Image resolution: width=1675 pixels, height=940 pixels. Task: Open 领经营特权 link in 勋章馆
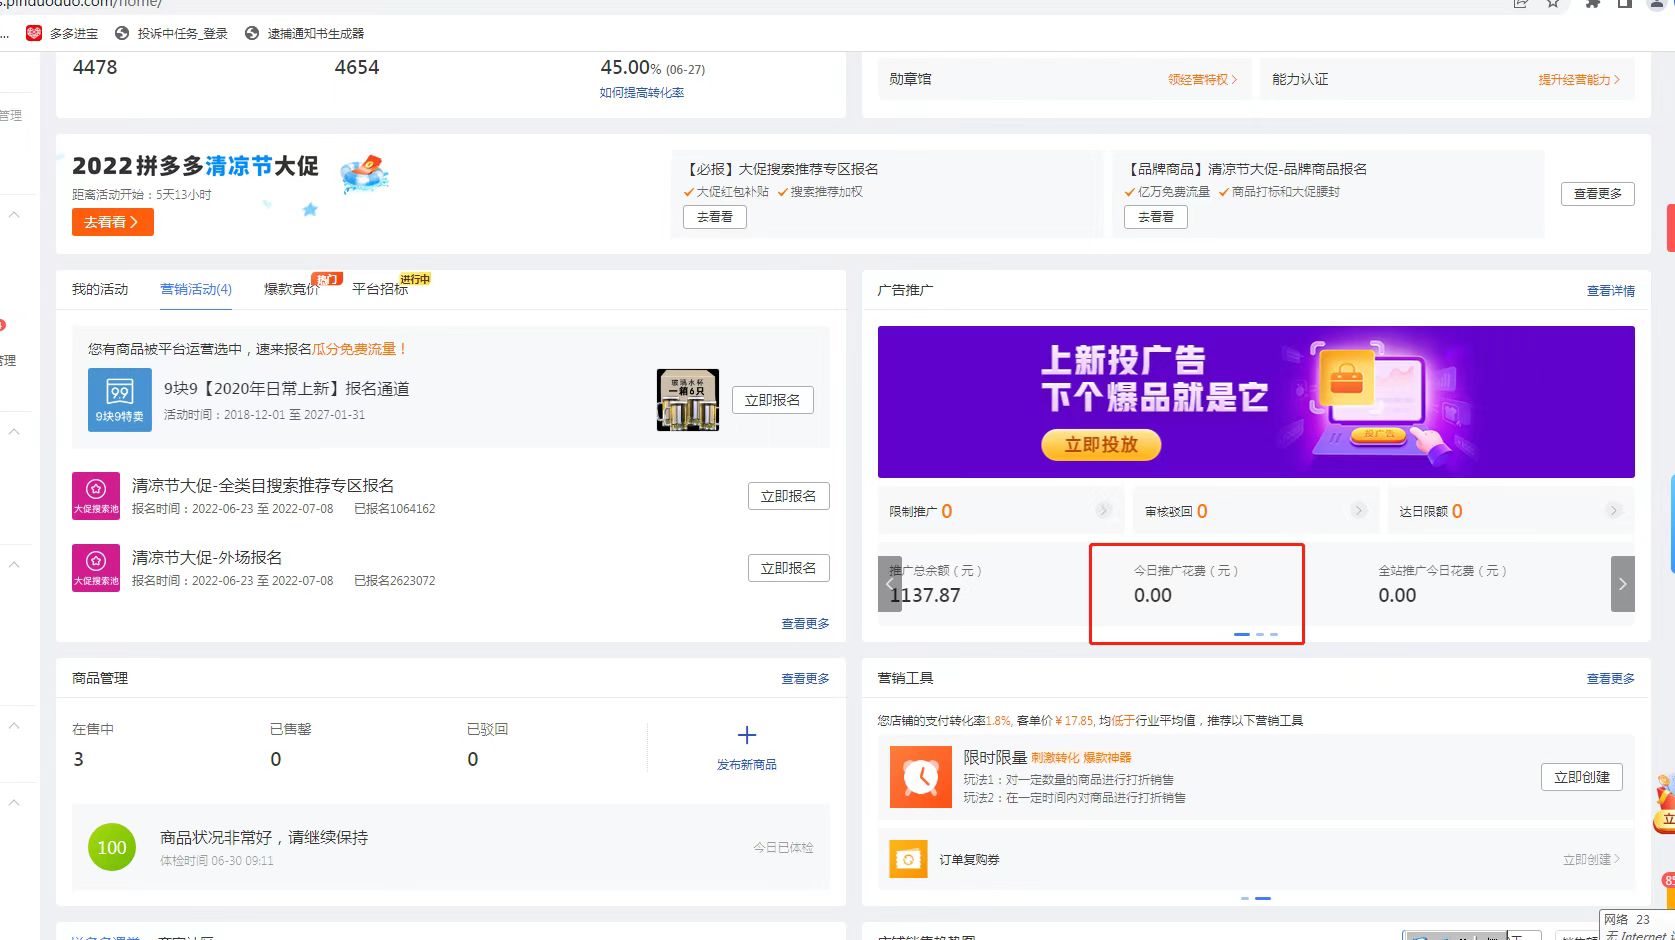coord(1202,79)
